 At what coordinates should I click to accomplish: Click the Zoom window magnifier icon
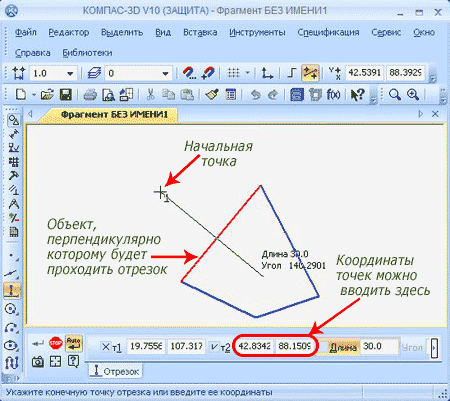pyautogui.click(x=395, y=95)
